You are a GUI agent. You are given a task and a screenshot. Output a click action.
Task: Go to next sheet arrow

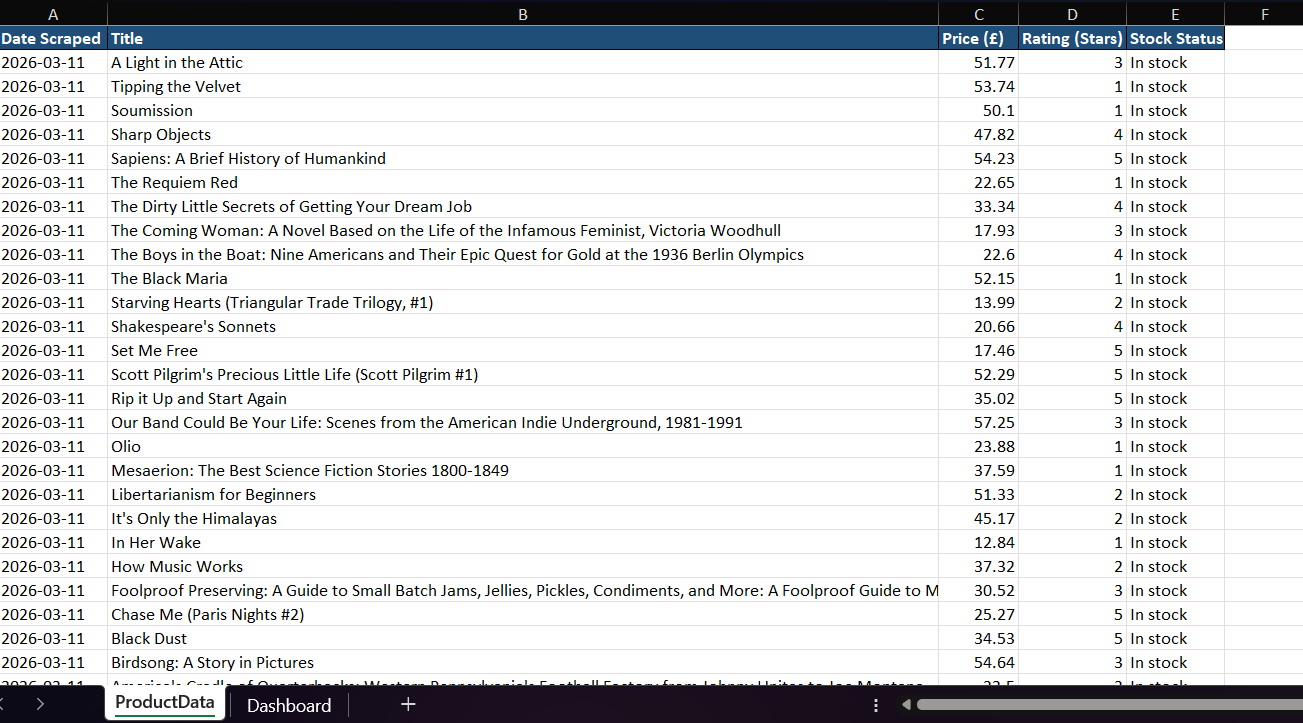coord(40,704)
